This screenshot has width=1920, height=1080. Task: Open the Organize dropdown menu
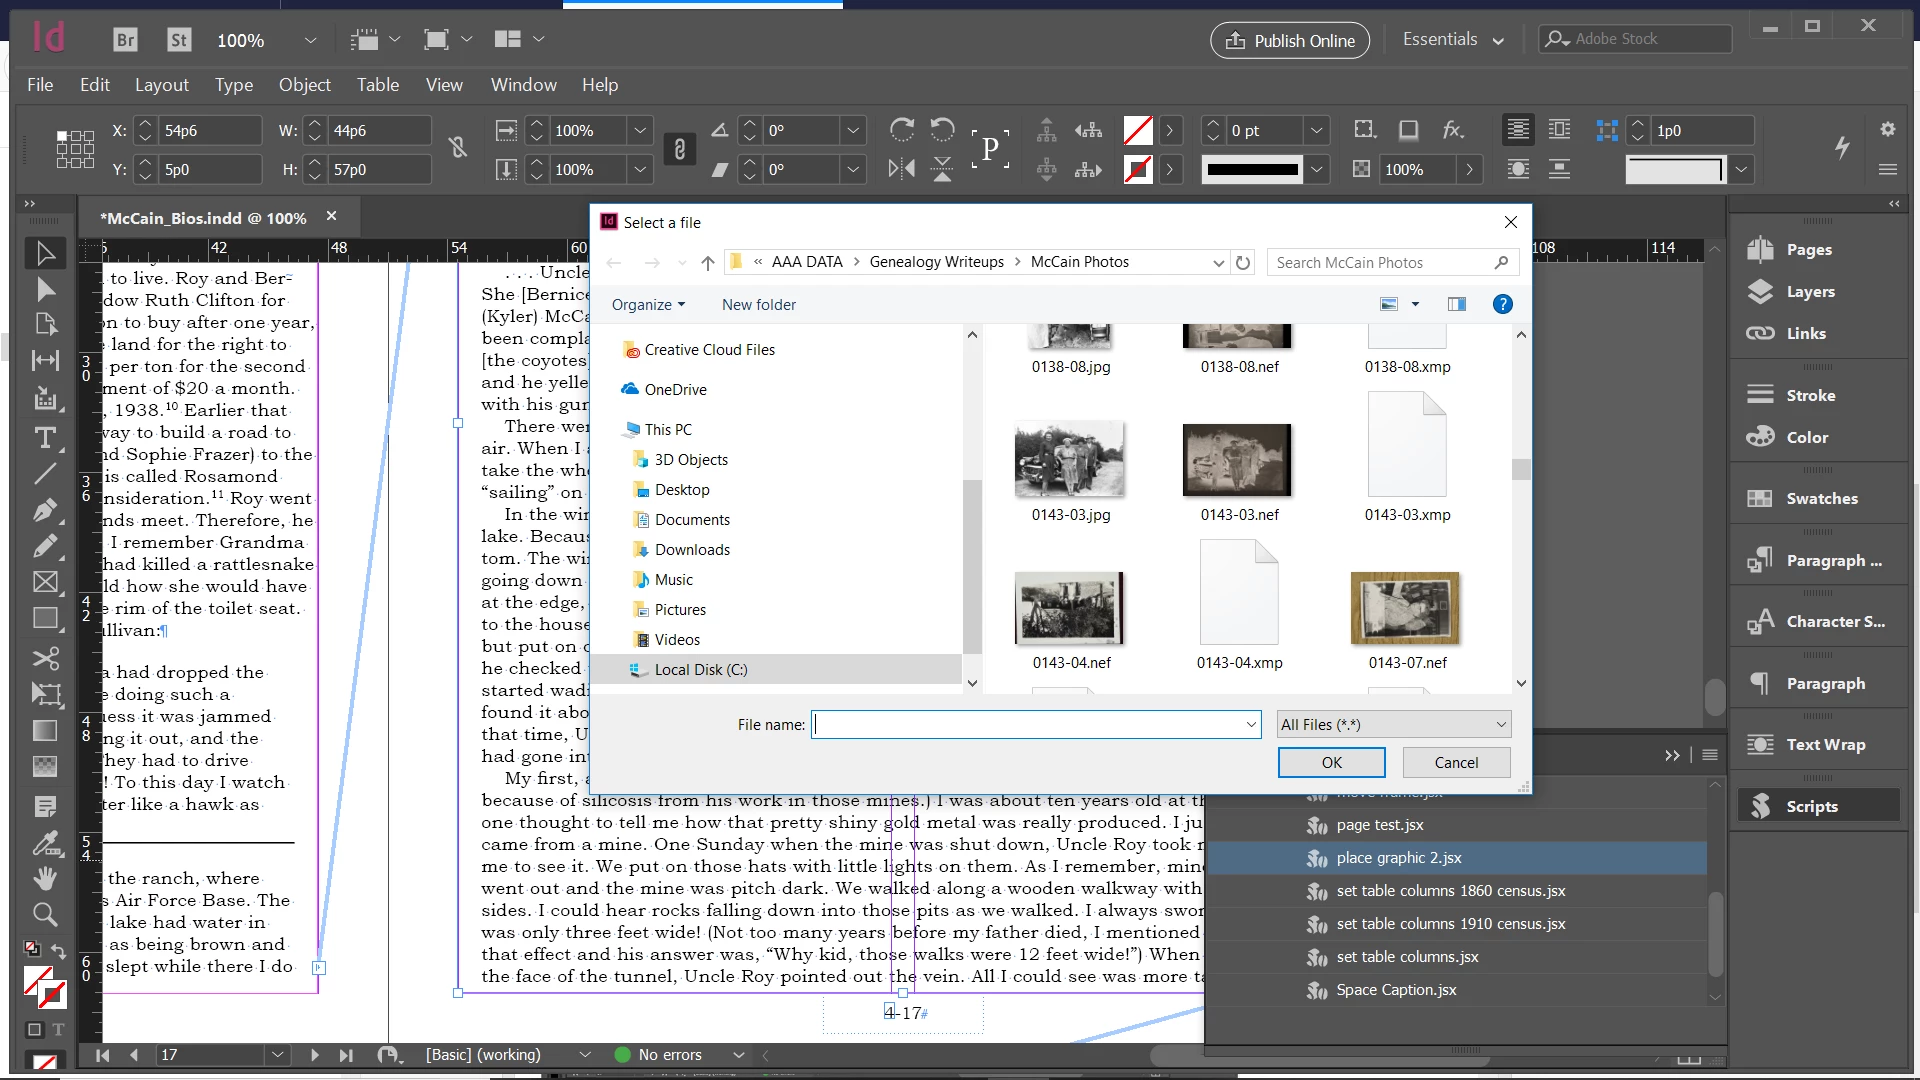coord(648,304)
